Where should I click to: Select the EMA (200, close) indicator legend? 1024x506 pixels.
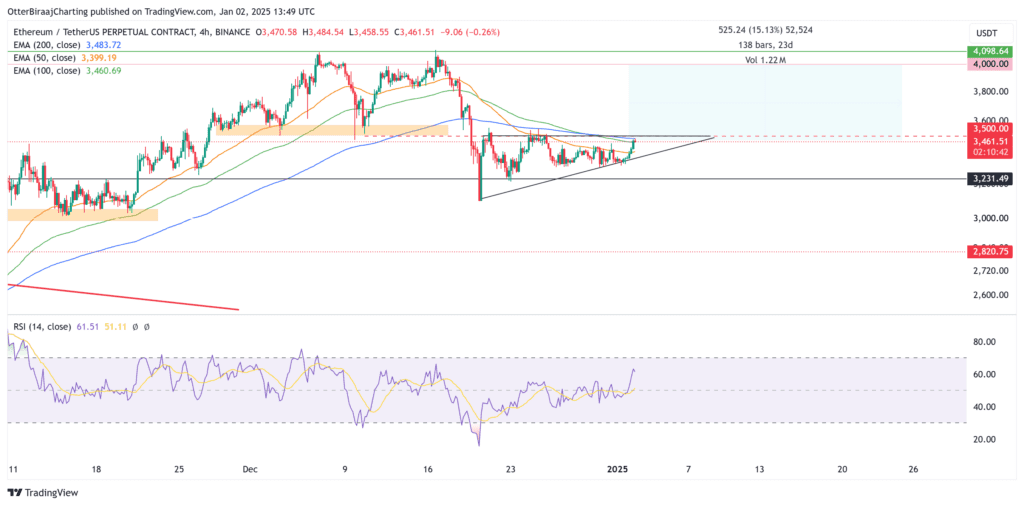click(65, 46)
